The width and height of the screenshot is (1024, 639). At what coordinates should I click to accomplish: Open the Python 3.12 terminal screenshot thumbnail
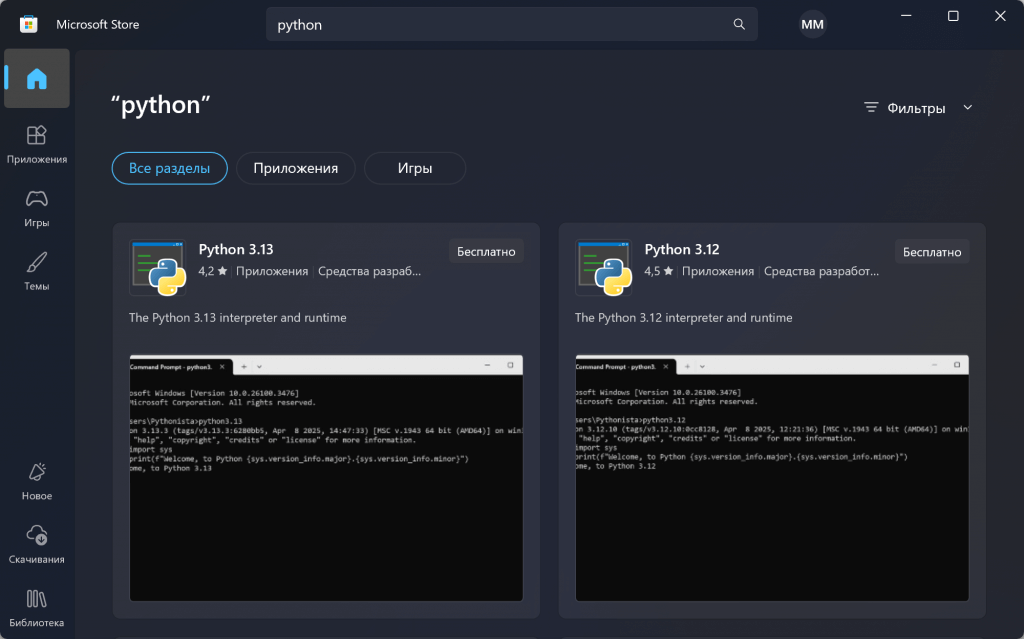click(772, 478)
